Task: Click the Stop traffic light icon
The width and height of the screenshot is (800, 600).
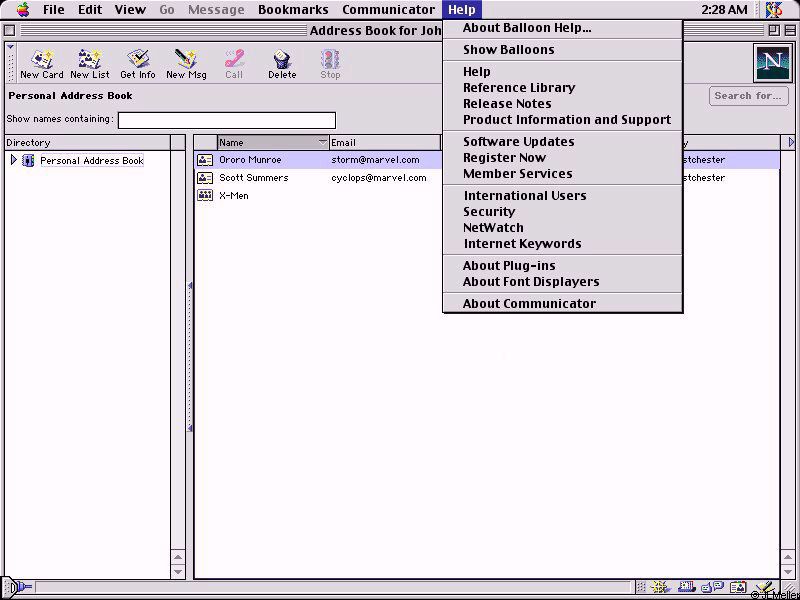Action: pyautogui.click(x=330, y=64)
